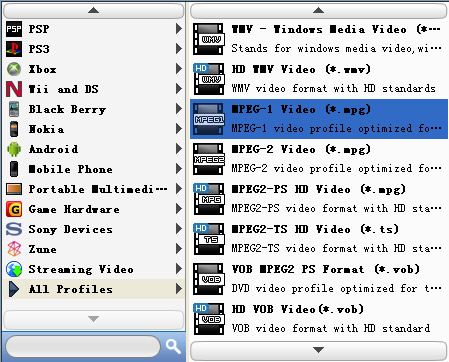Click the green Xbox sphere icon
Image resolution: width=449 pixels, height=362 pixels.
(14, 69)
